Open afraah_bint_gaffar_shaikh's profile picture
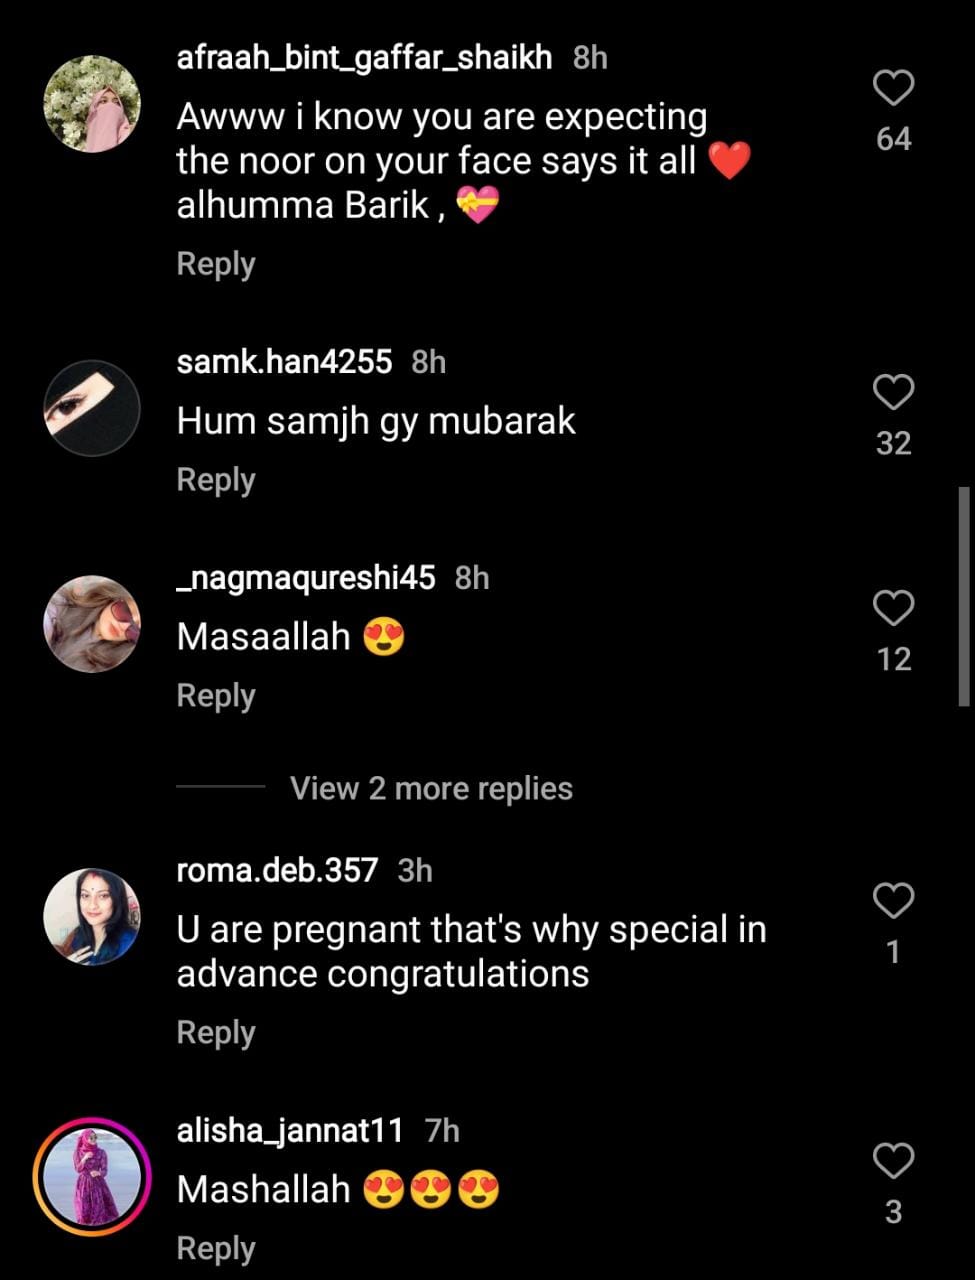975x1280 pixels. (92, 104)
